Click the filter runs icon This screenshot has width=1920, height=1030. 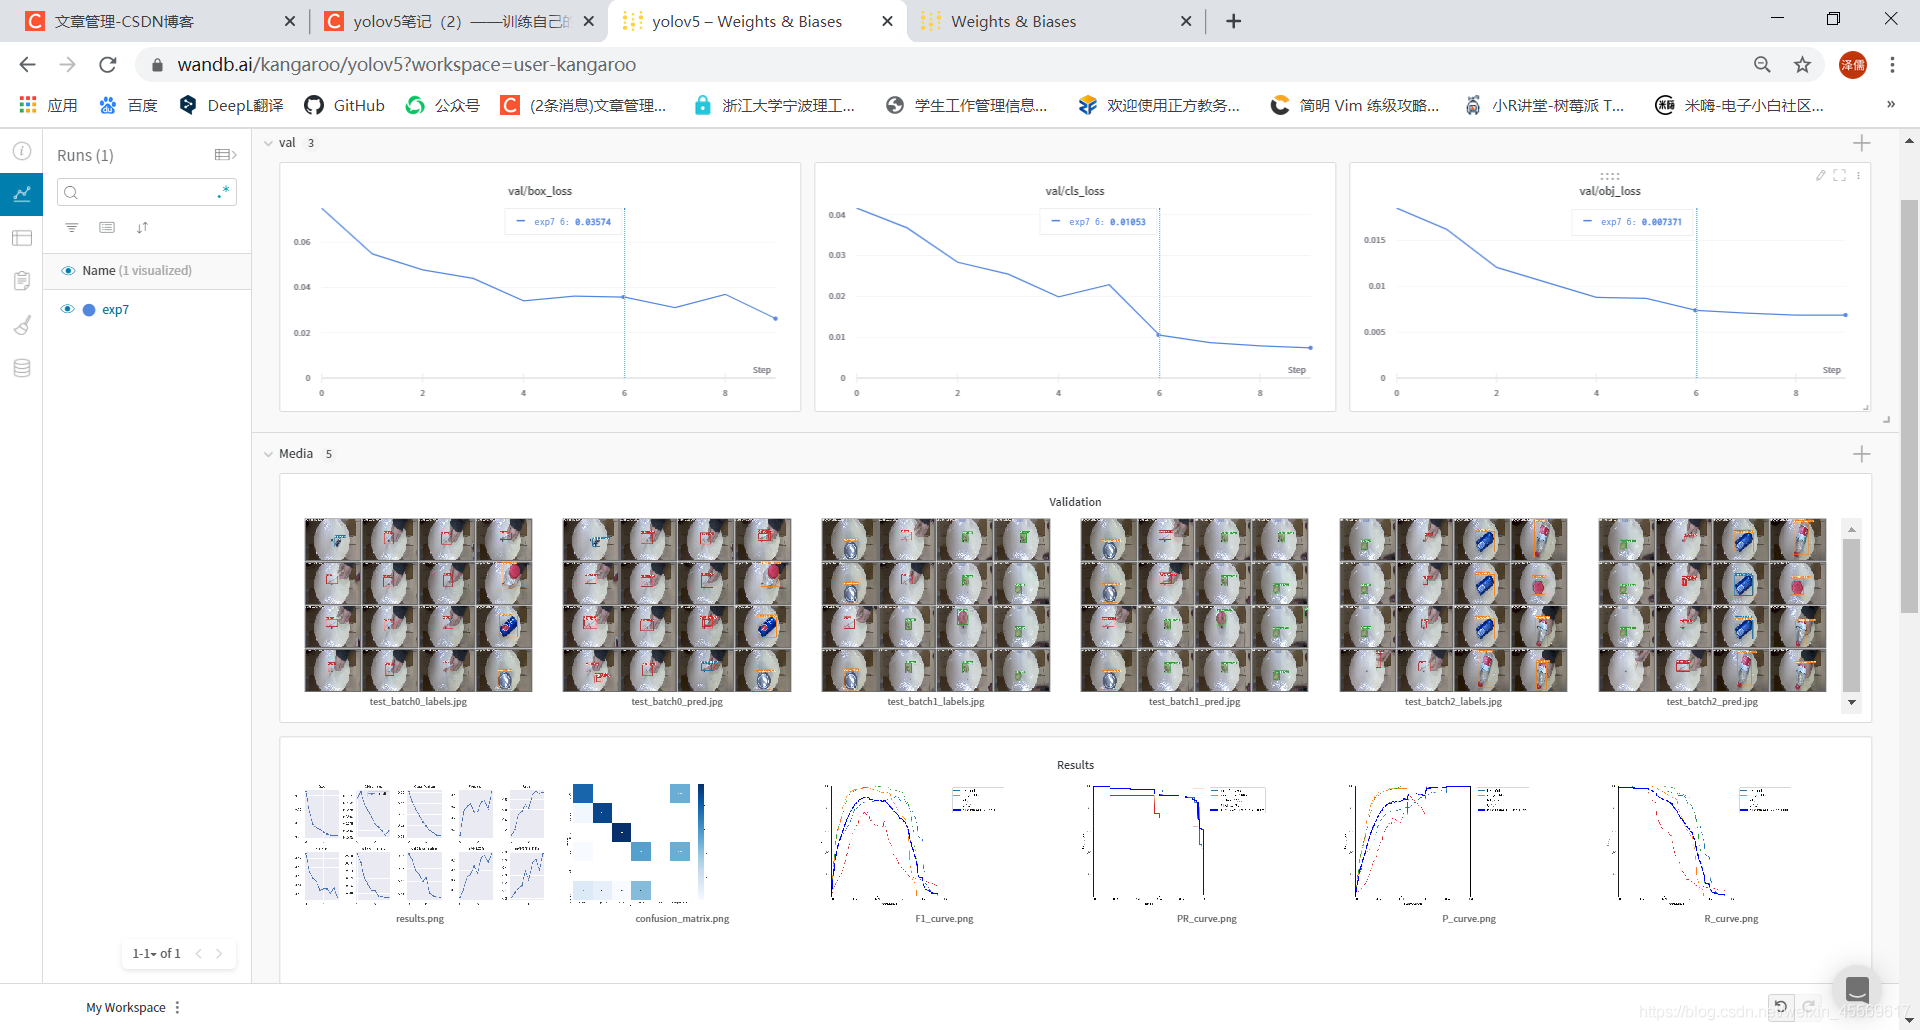(72, 228)
